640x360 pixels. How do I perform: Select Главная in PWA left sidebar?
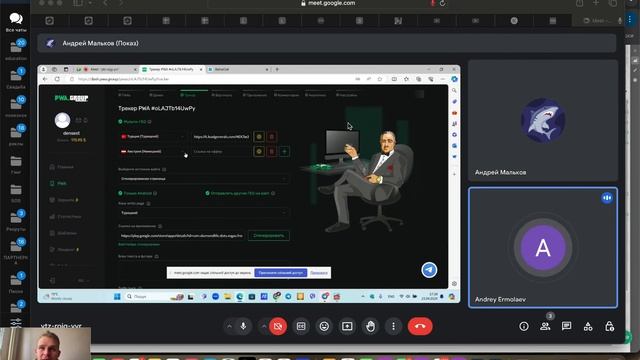click(x=62, y=167)
